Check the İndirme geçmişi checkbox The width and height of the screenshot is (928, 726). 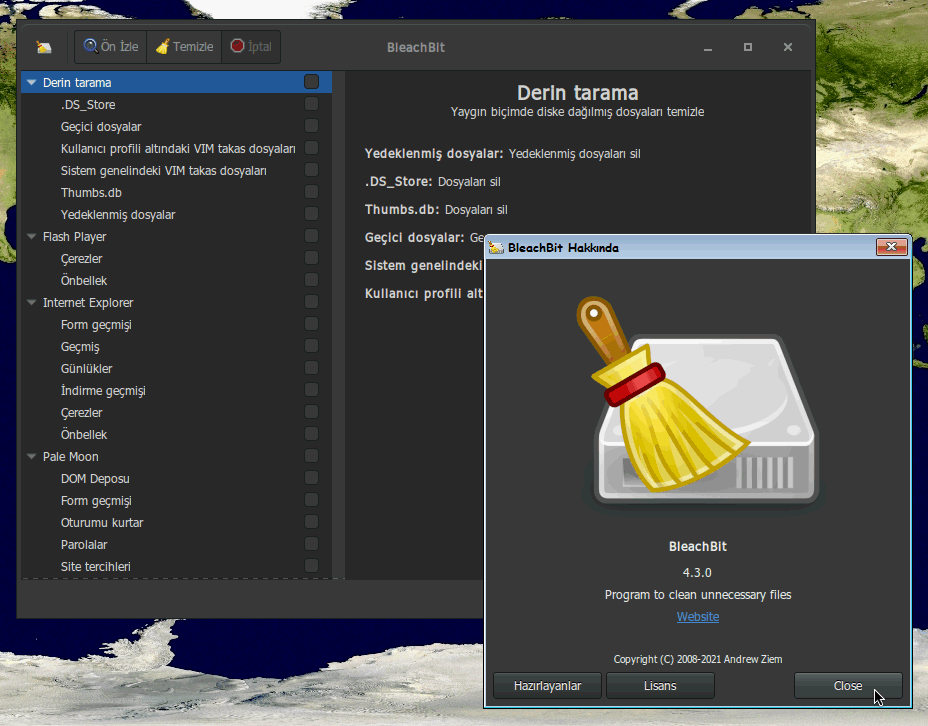[x=311, y=390]
